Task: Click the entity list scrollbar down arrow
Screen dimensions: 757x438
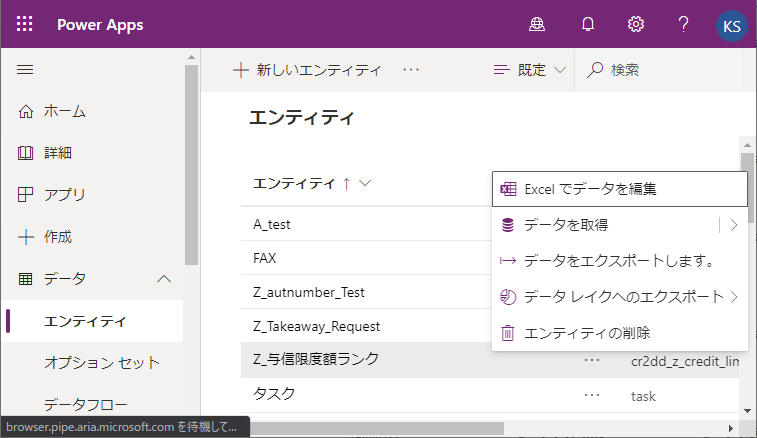Action: (x=747, y=411)
